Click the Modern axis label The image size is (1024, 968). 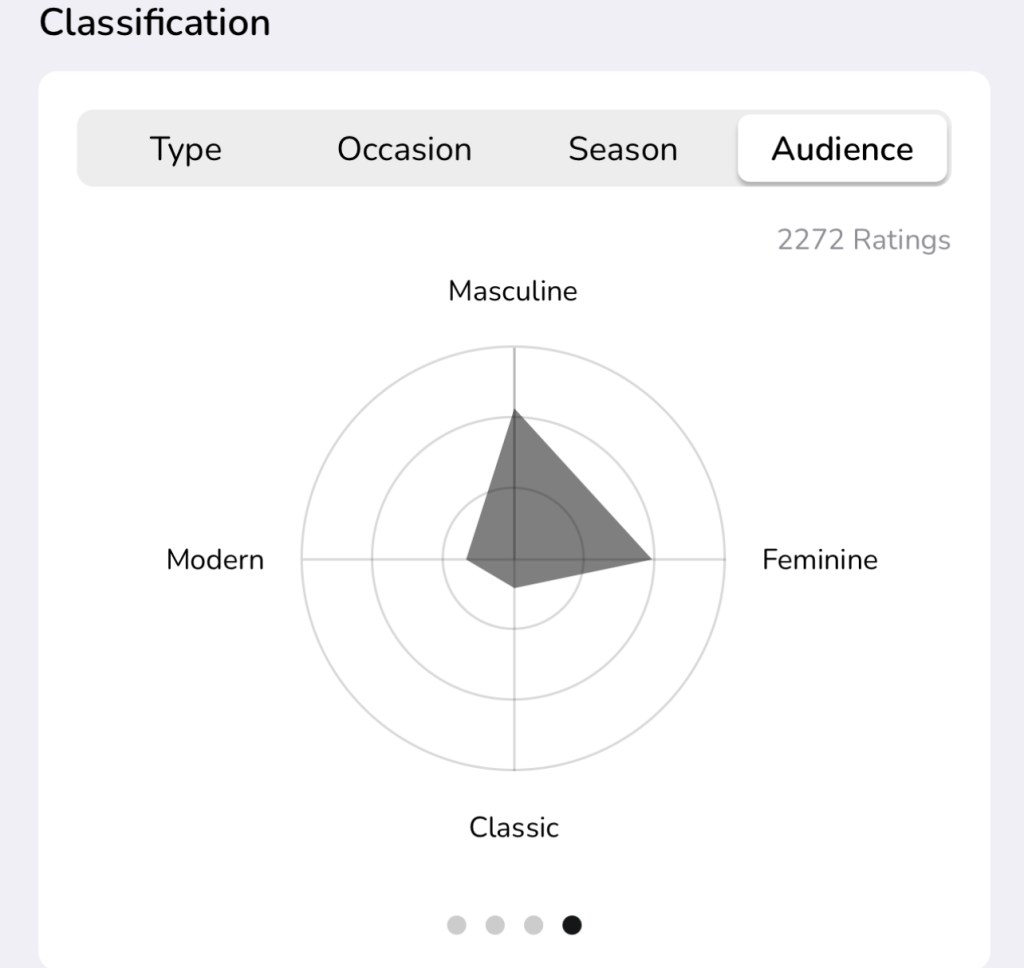tap(215, 559)
